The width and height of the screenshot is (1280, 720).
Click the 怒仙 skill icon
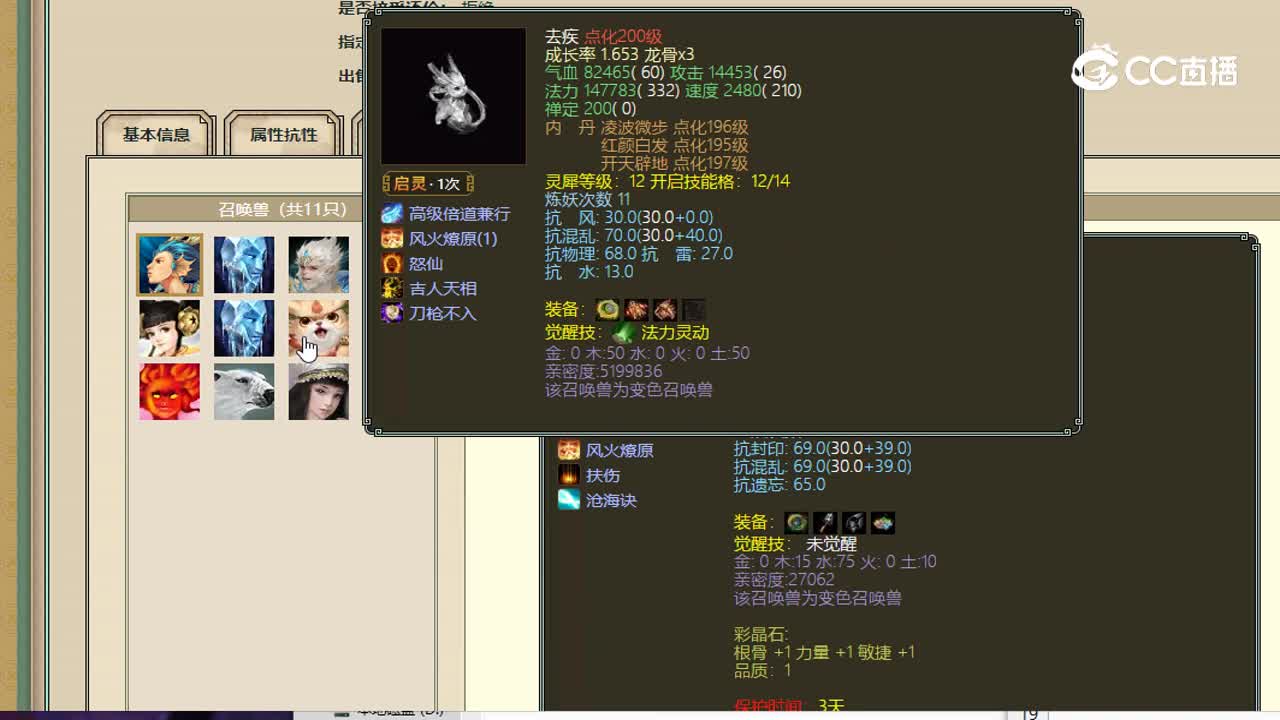point(391,264)
